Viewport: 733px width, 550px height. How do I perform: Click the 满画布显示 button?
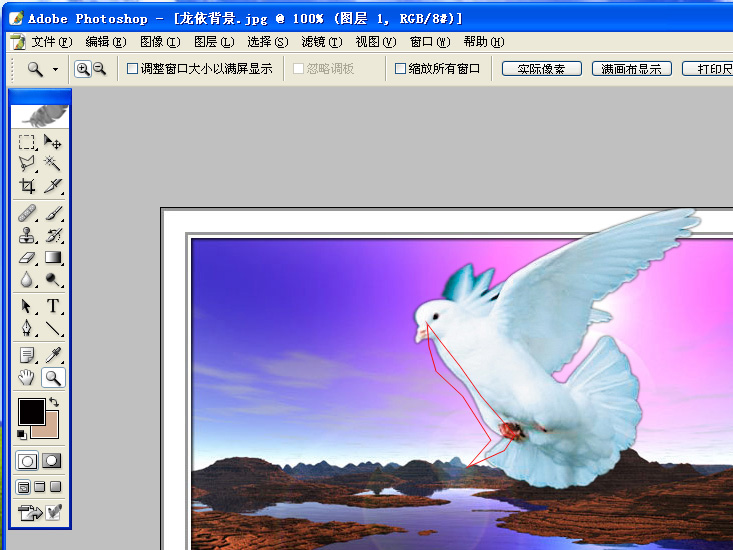click(x=632, y=69)
